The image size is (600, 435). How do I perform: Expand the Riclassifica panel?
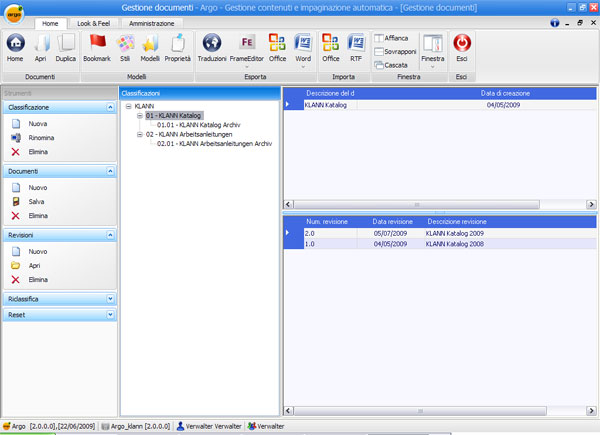pos(110,299)
